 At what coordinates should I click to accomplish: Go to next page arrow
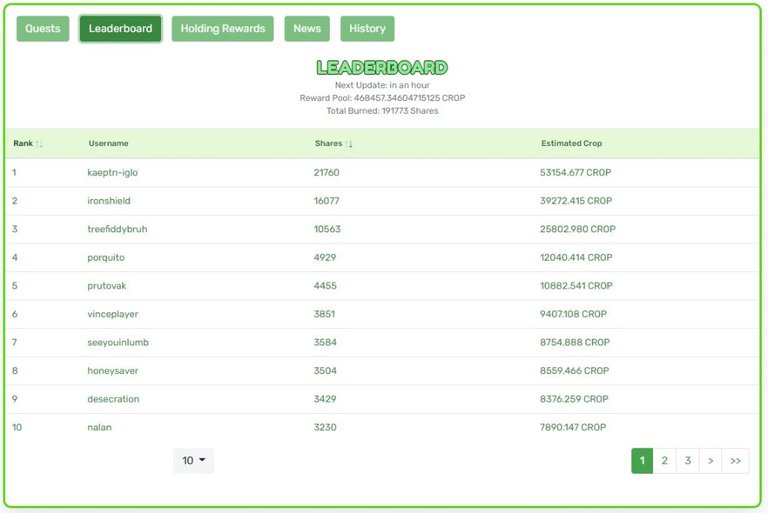coord(711,461)
